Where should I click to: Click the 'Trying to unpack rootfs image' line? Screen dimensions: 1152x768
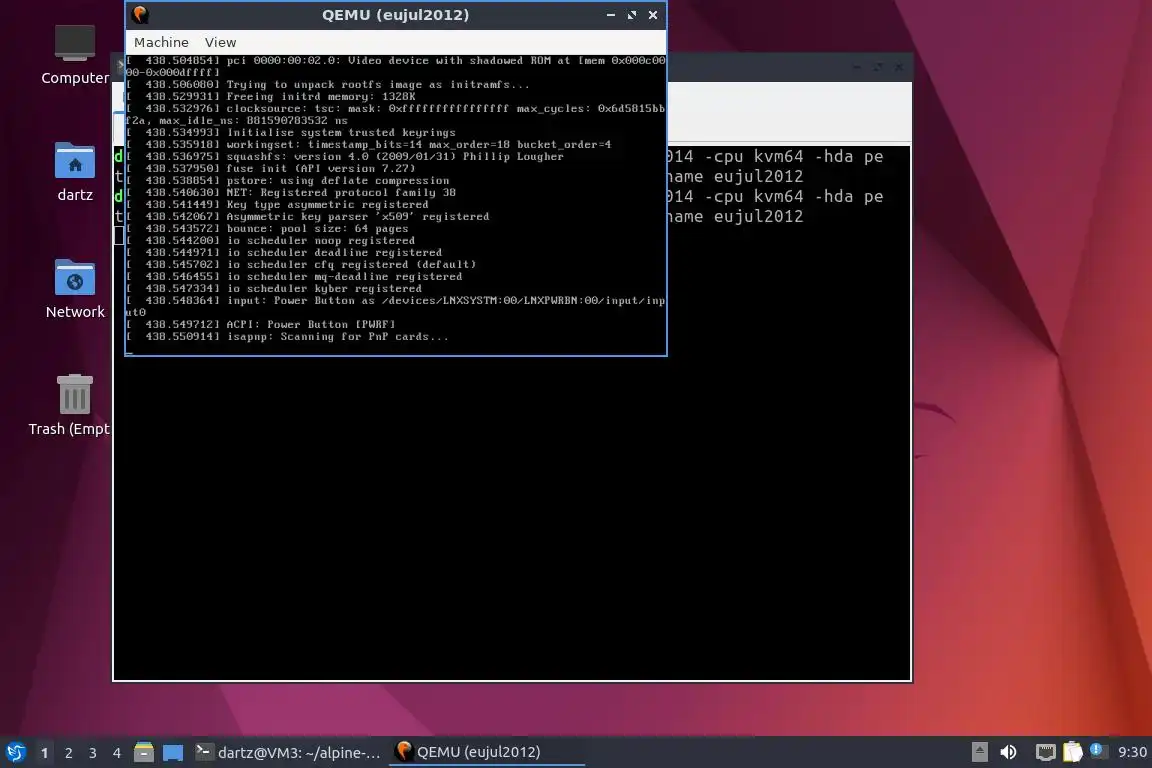[x=328, y=85]
